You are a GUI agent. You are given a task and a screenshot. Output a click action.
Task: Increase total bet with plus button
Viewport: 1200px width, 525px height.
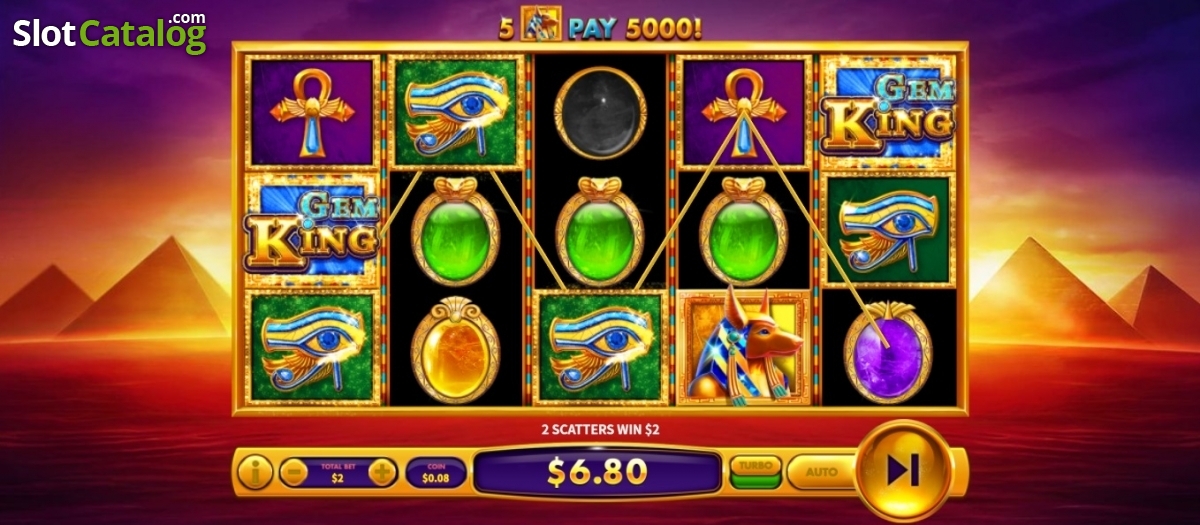382,471
